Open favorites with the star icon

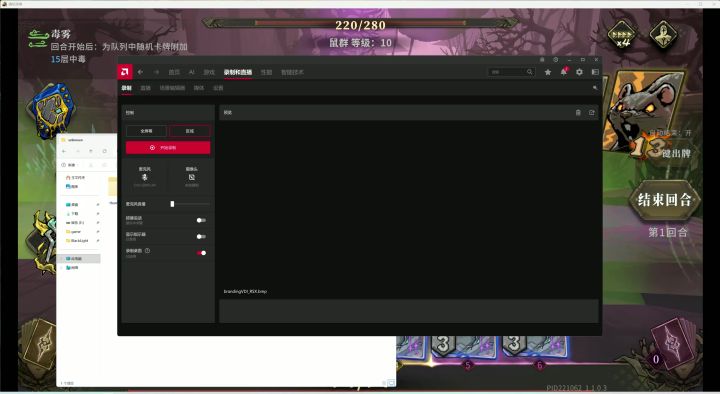[x=548, y=72]
